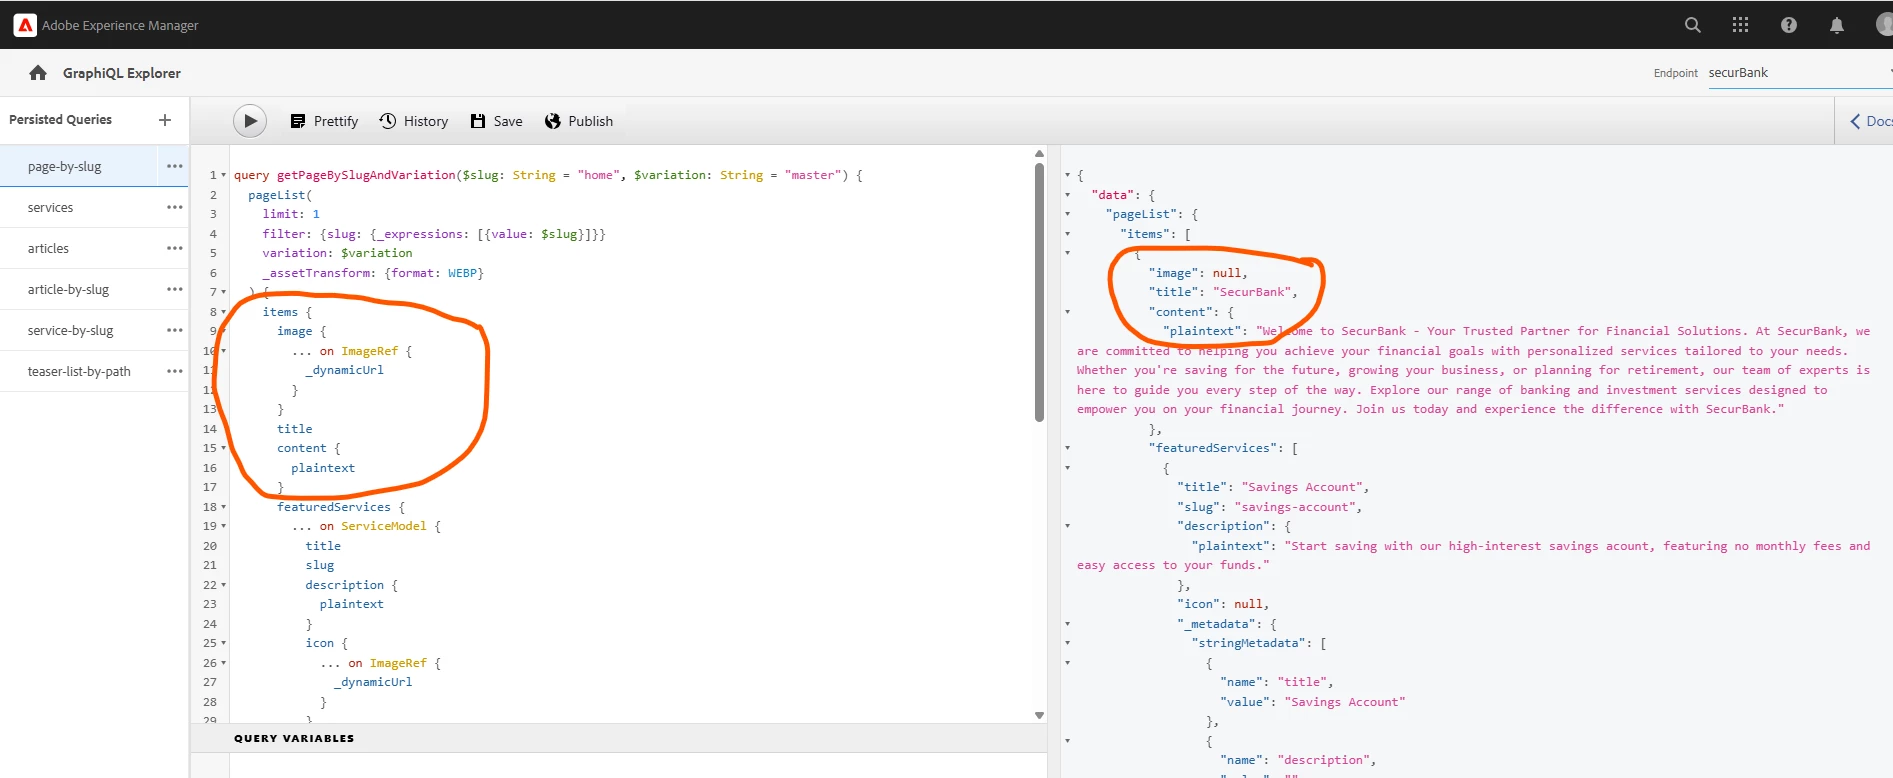
Task: Go to the home icon
Action: (38, 73)
